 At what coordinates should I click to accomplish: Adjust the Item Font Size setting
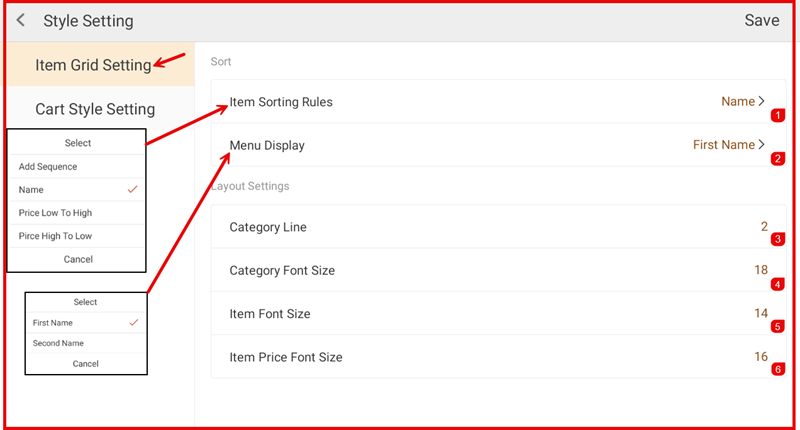pos(760,314)
